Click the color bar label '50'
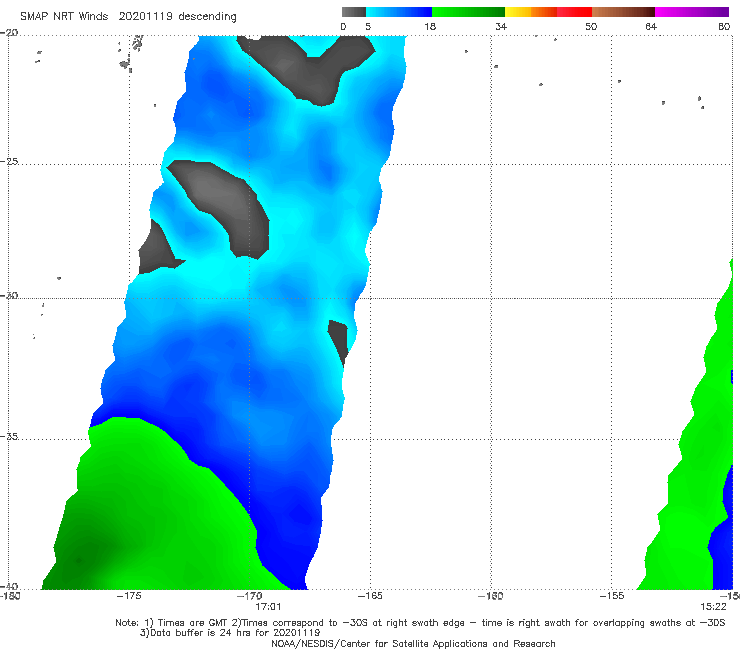The image size is (740, 650). 591,27
